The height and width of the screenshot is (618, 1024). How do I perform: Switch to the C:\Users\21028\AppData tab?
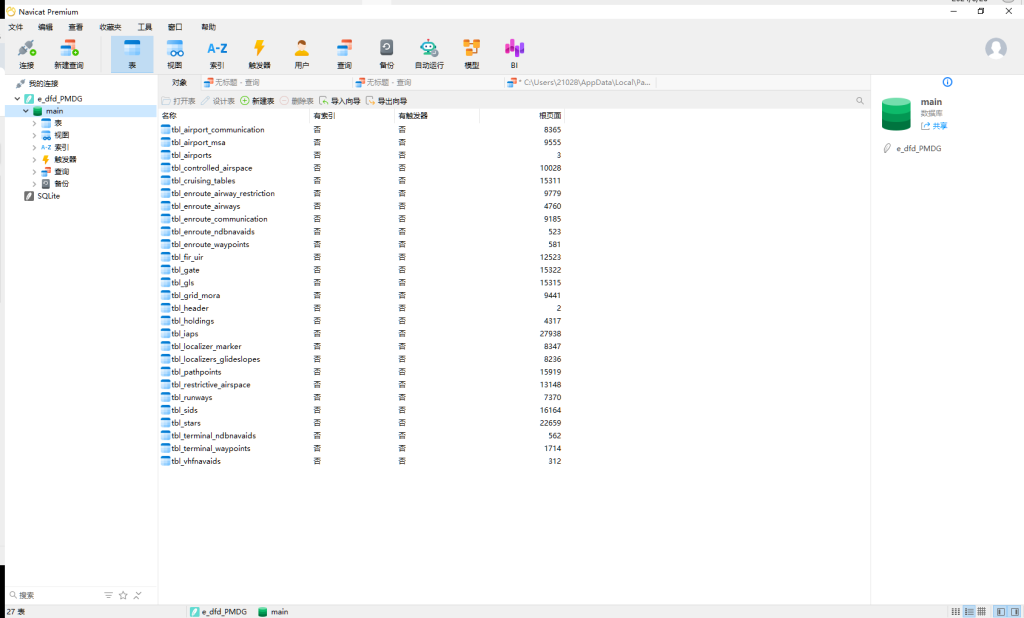click(x=579, y=82)
